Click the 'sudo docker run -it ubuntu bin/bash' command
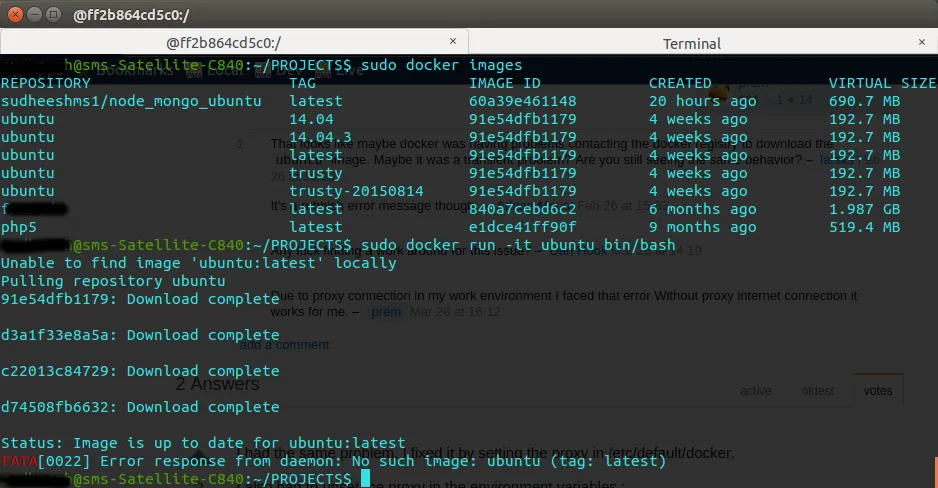Viewport: 938px width, 488px height. [x=518, y=245]
